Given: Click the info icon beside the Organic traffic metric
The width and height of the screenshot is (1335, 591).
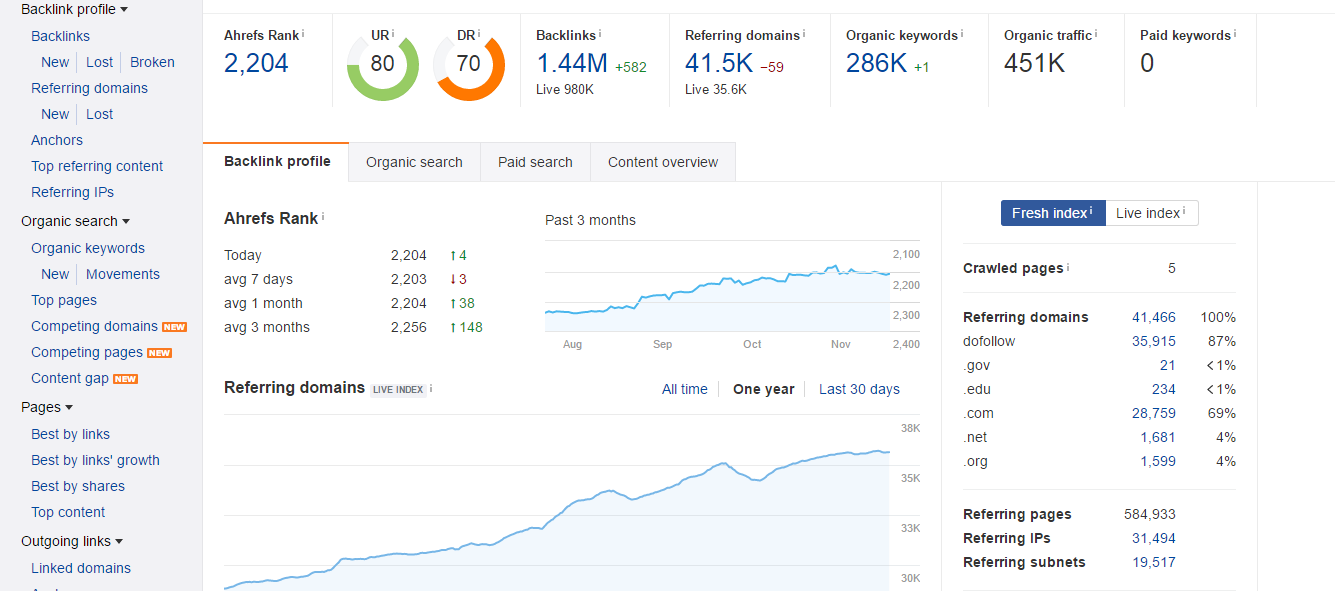Looking at the screenshot, I should [x=1096, y=33].
